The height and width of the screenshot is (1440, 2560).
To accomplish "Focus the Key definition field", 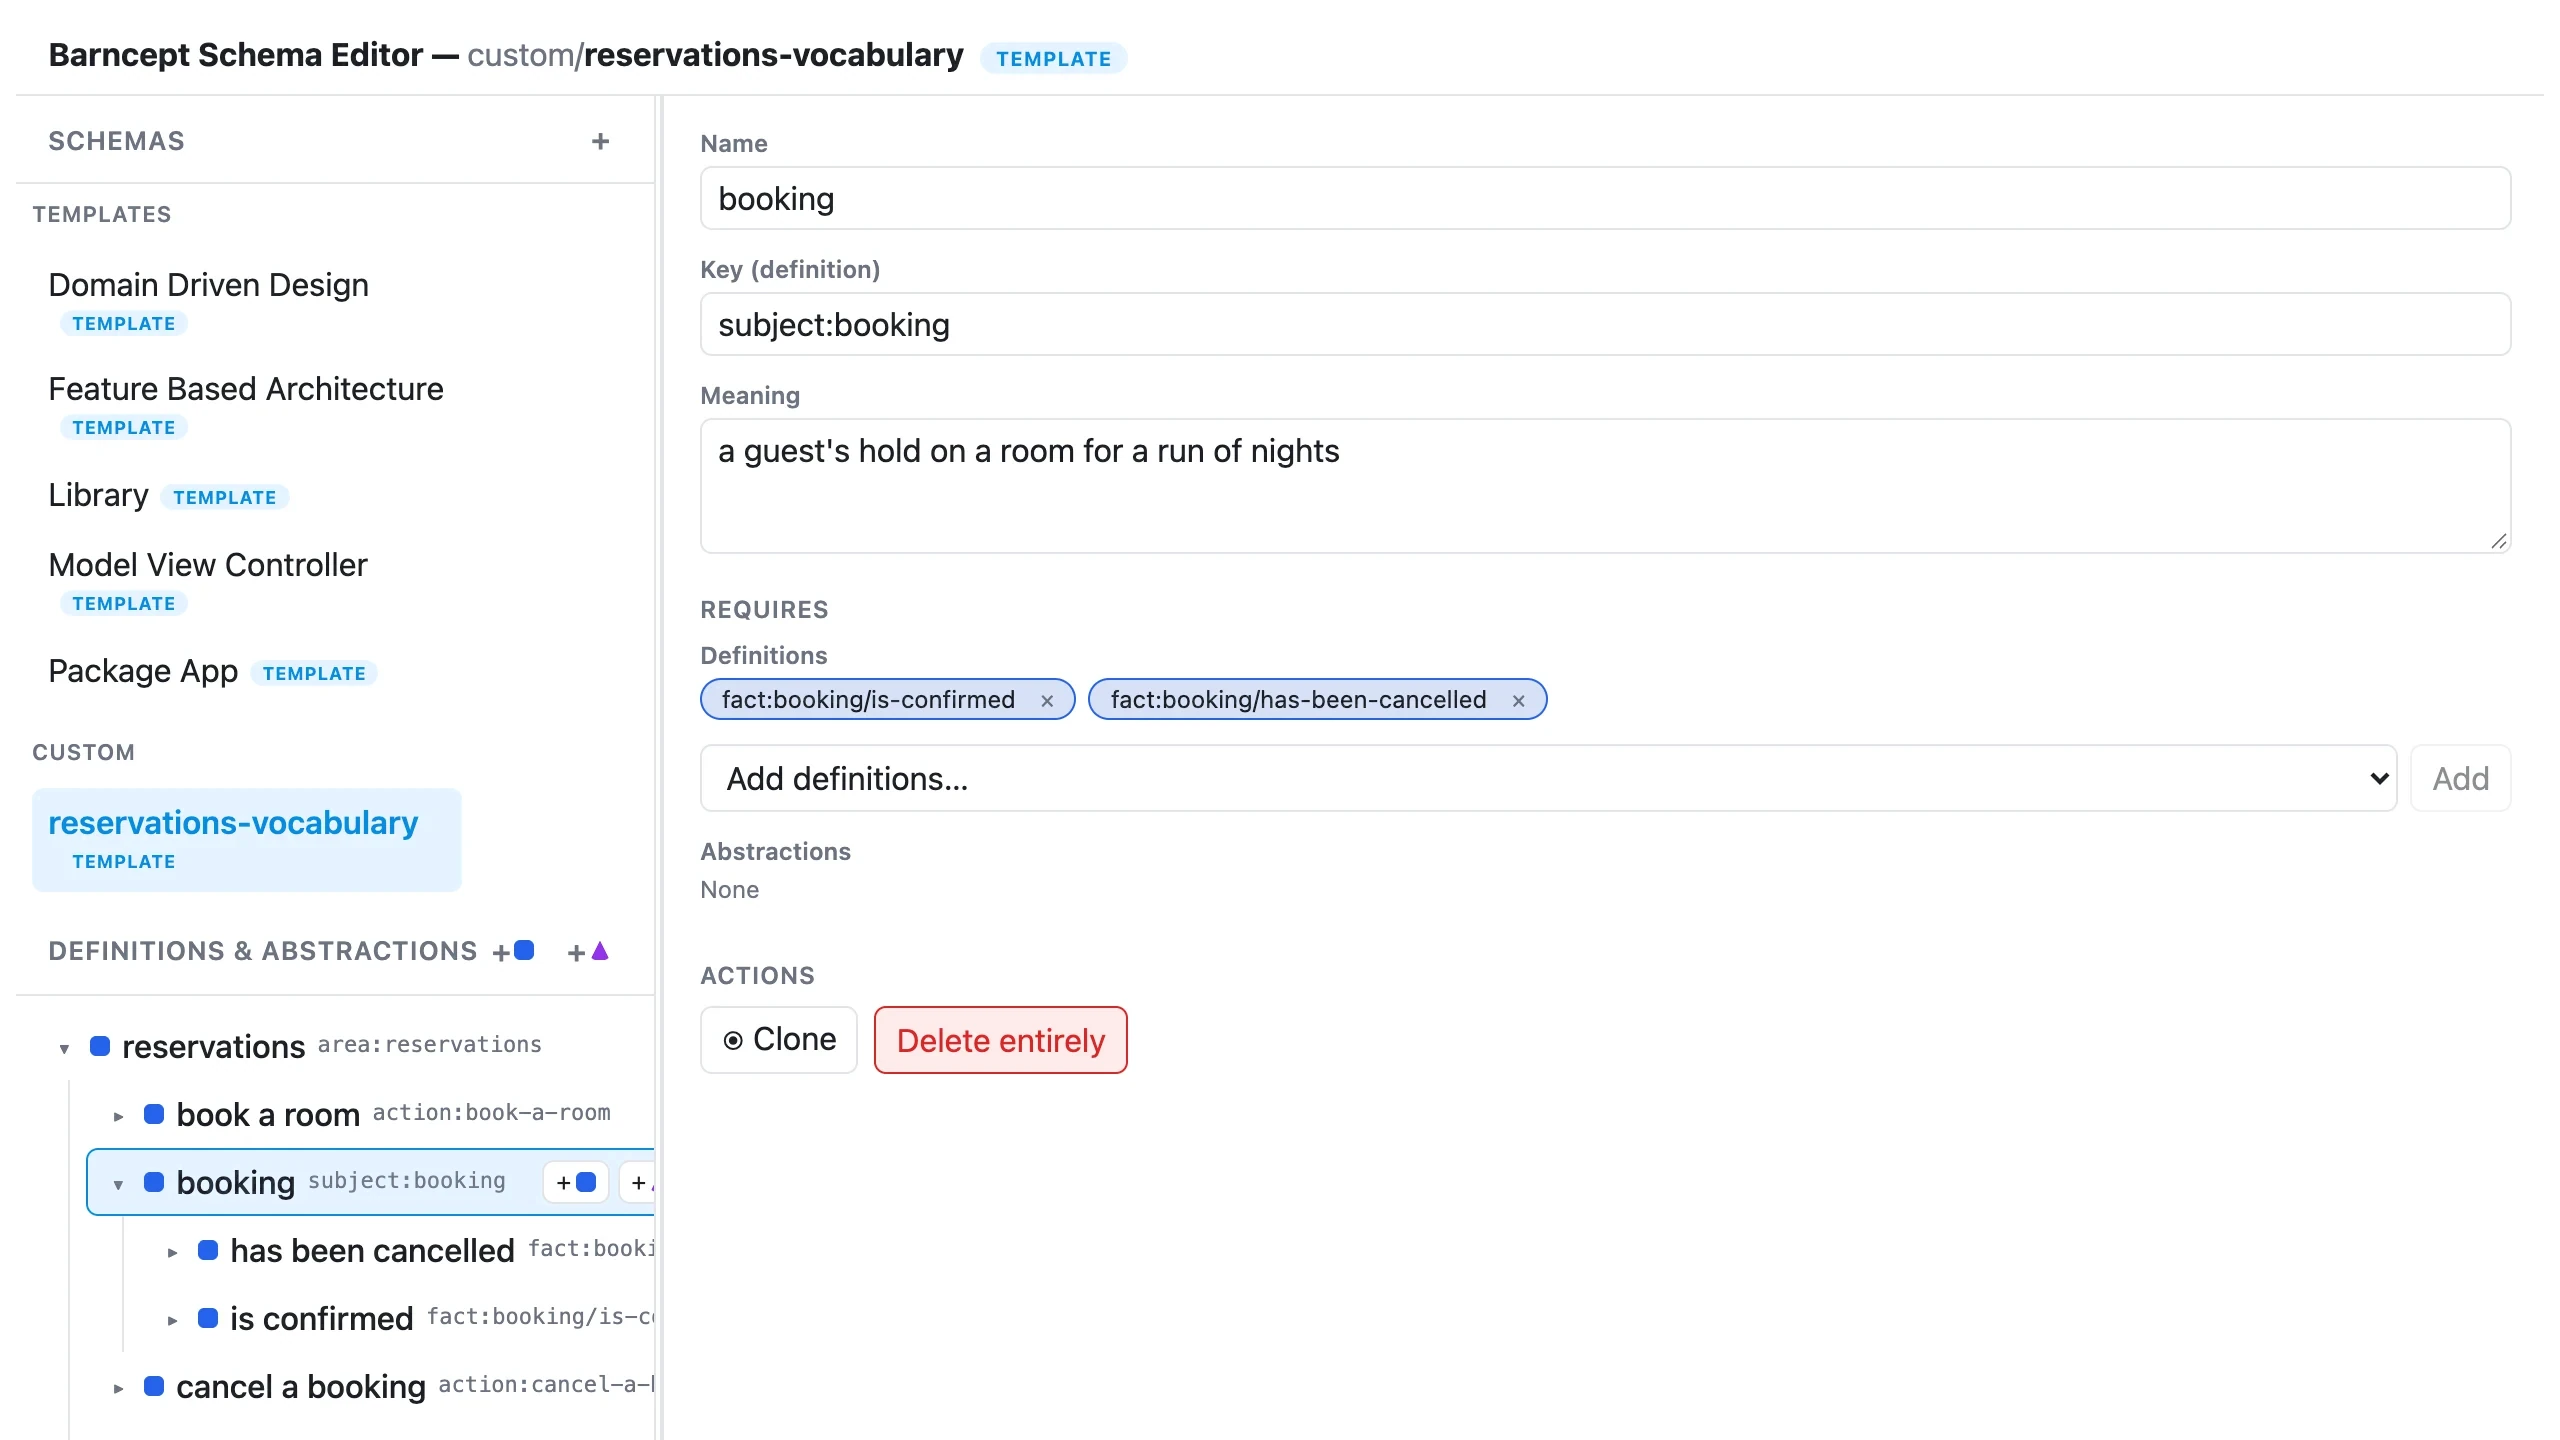I will click(x=1605, y=324).
